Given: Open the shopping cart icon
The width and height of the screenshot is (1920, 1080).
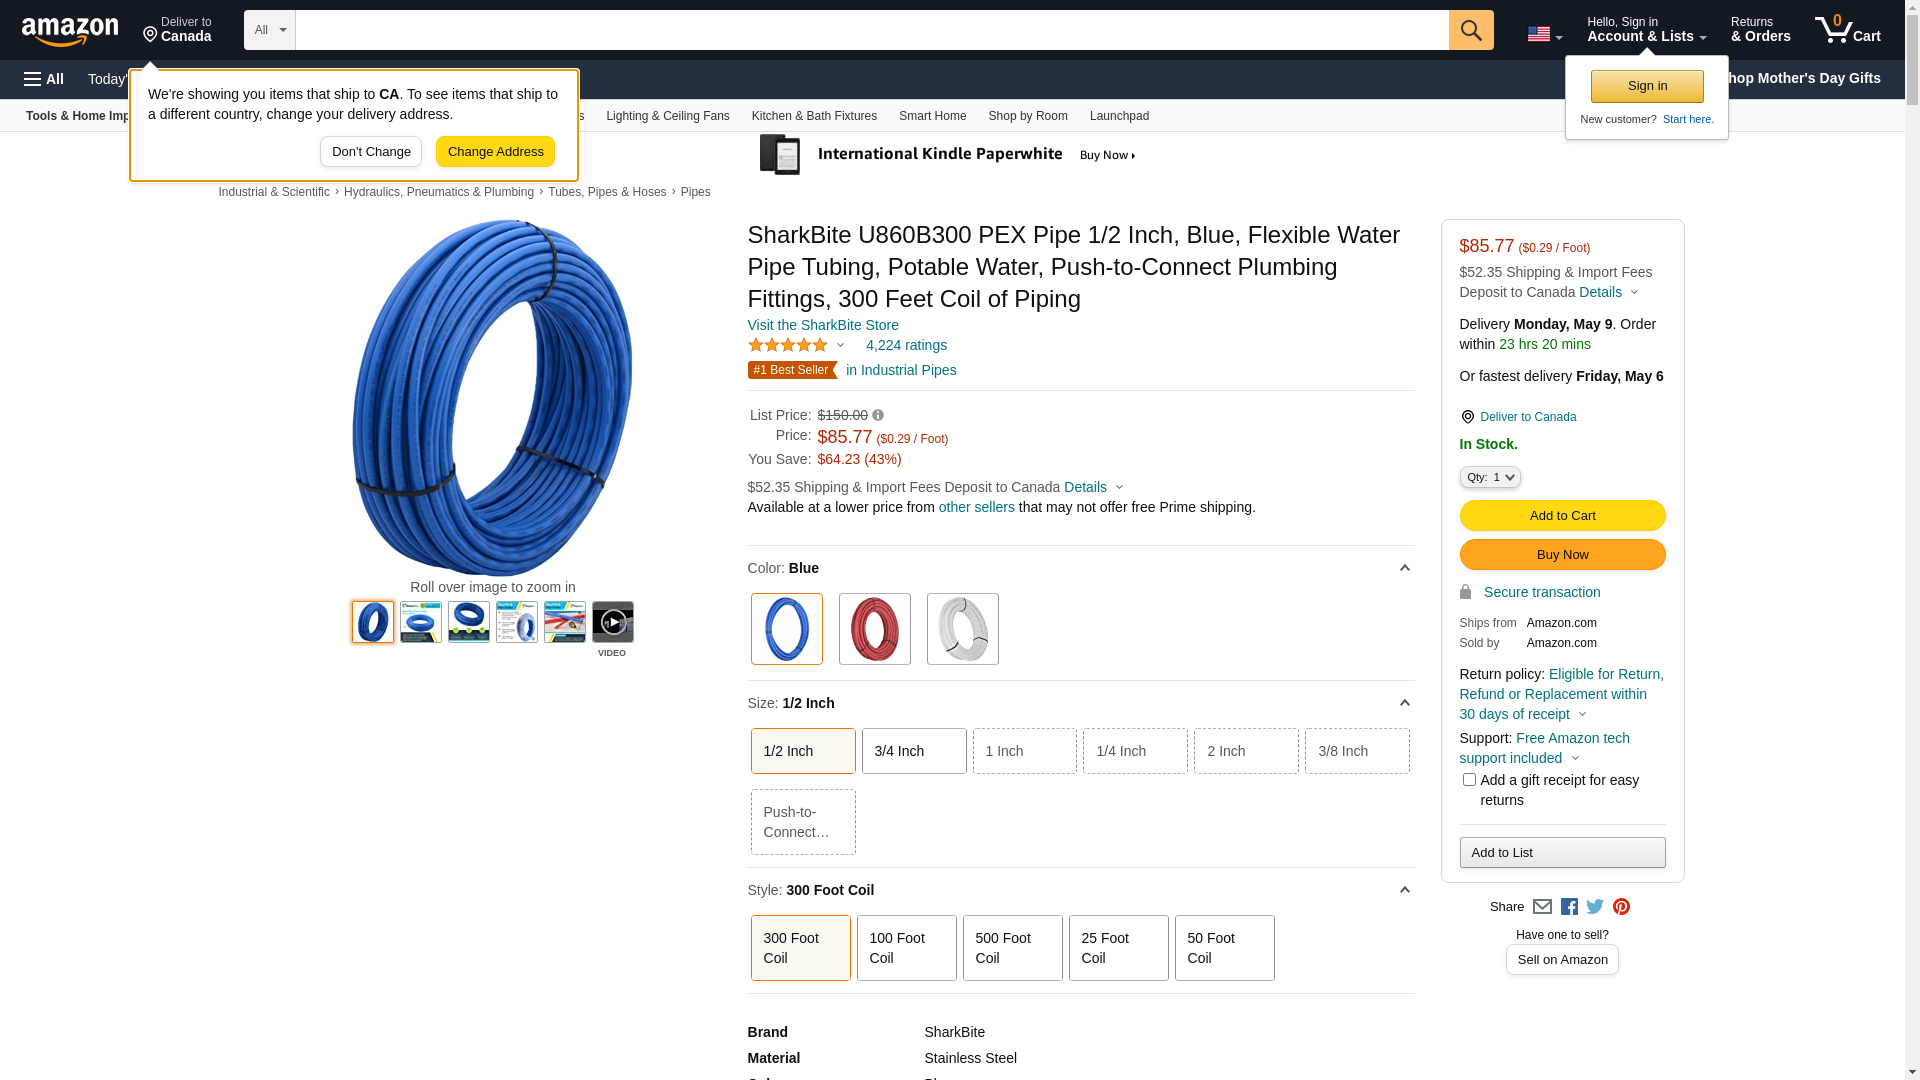Looking at the screenshot, I should (x=1847, y=30).
